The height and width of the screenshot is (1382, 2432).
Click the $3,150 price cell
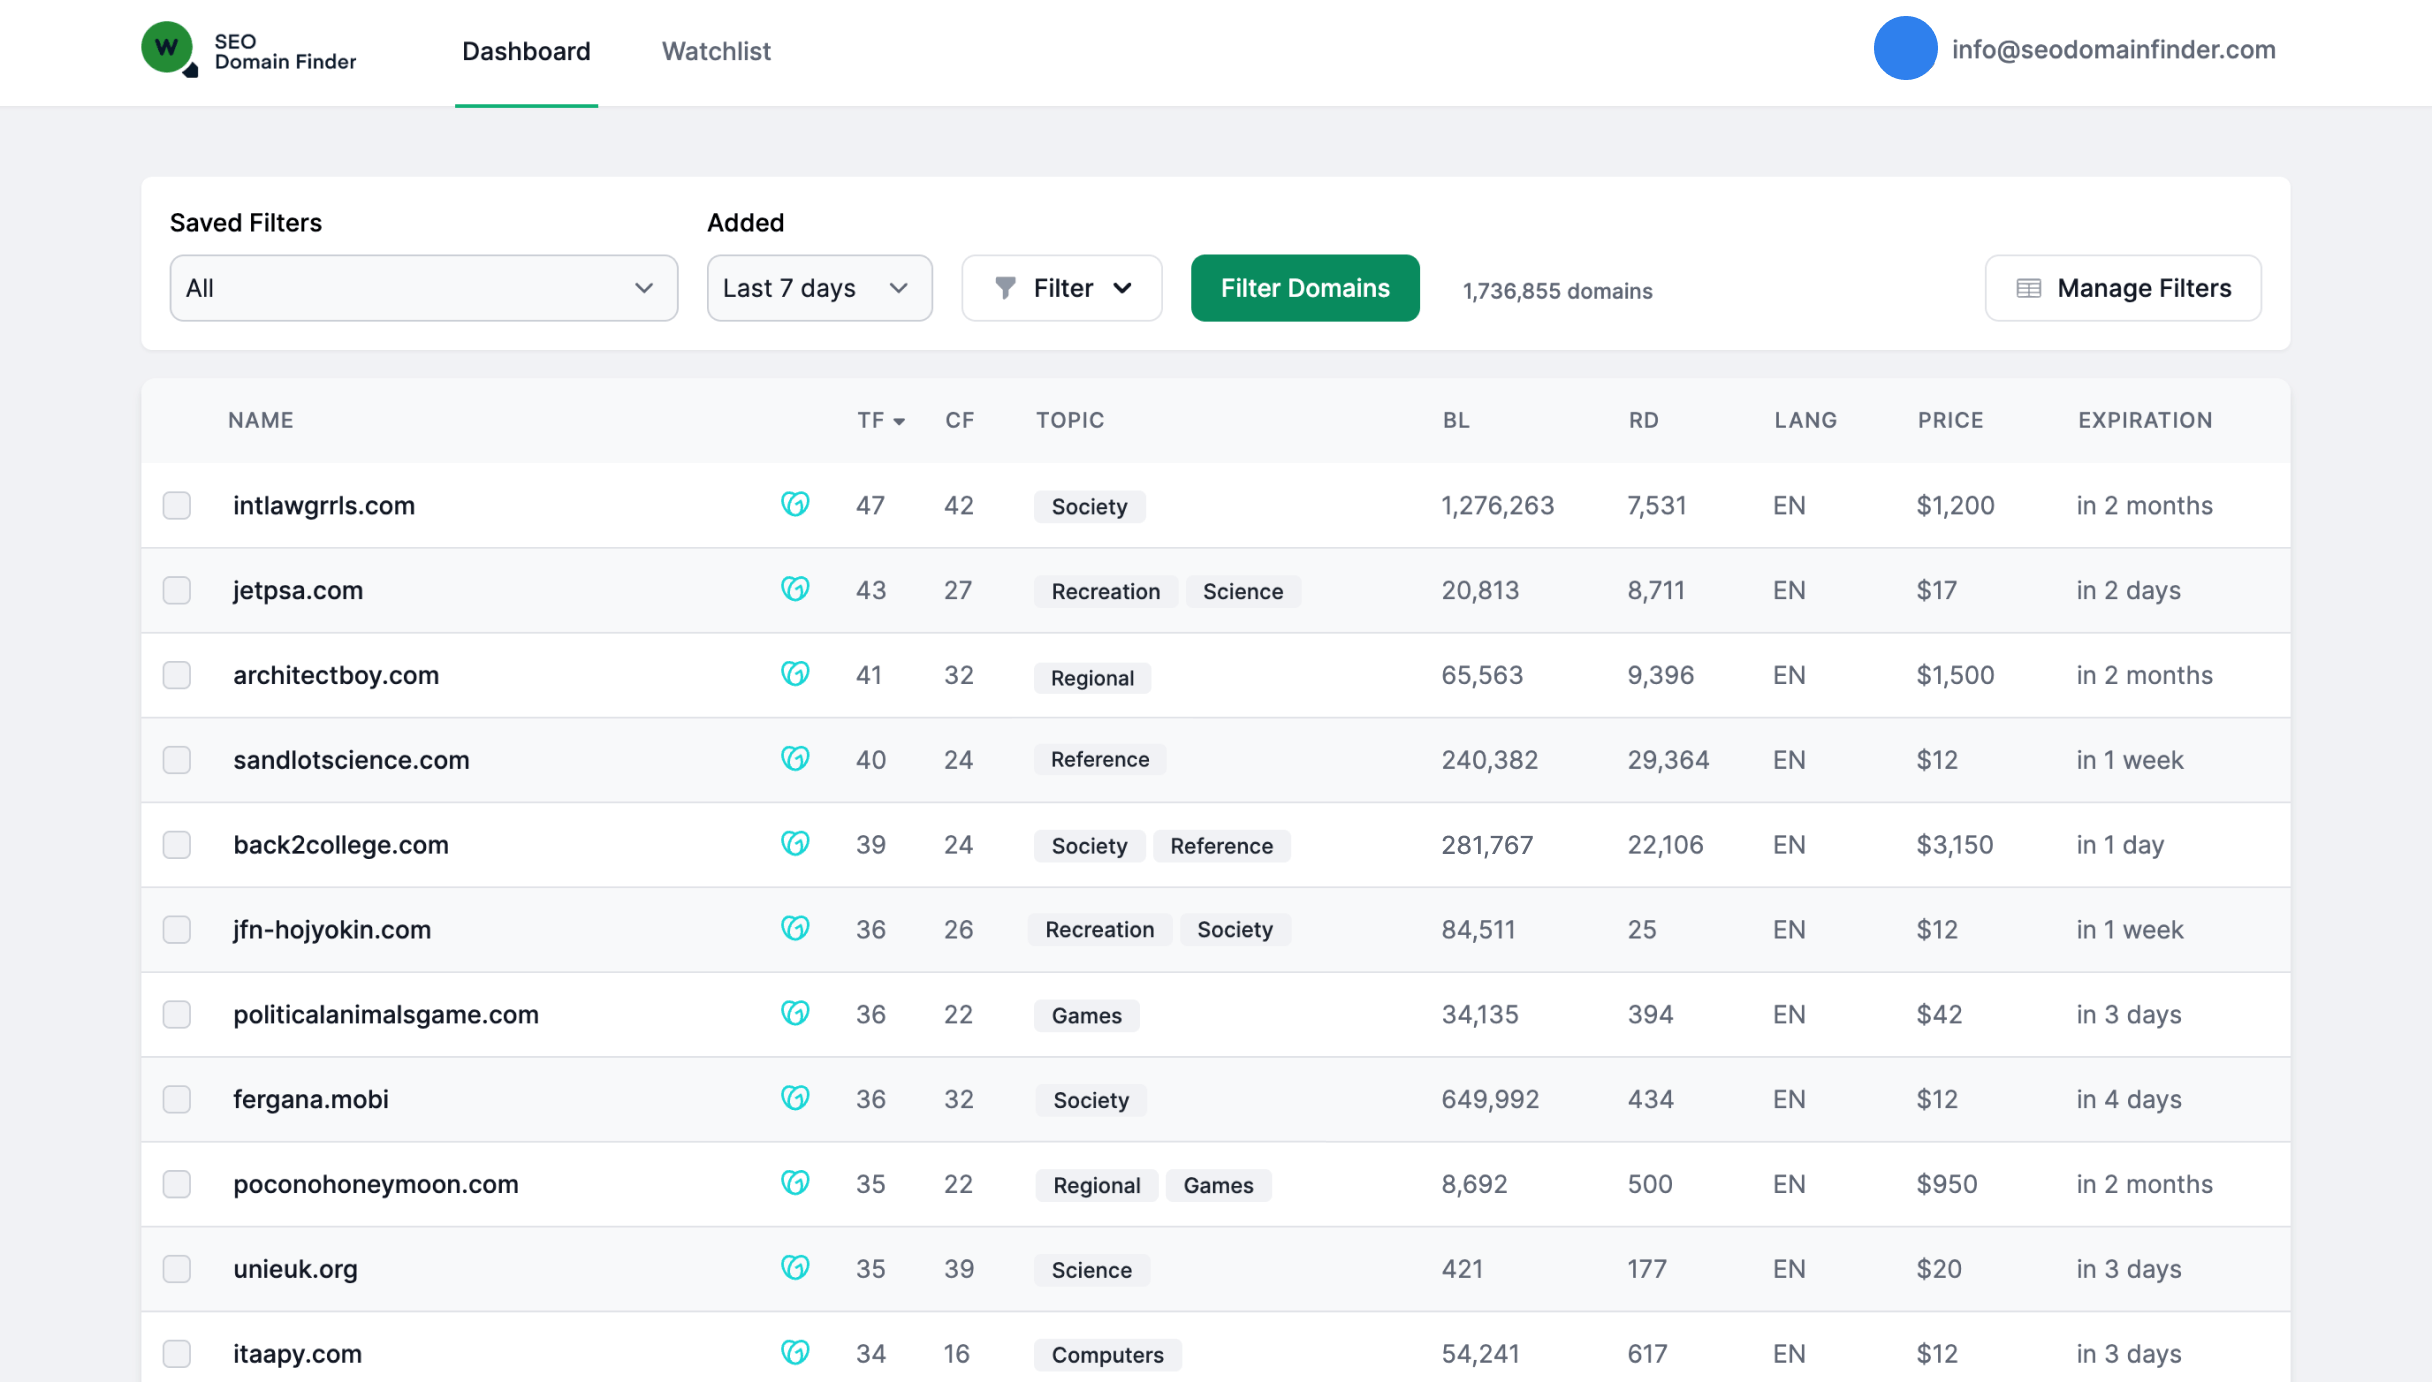1954,845
